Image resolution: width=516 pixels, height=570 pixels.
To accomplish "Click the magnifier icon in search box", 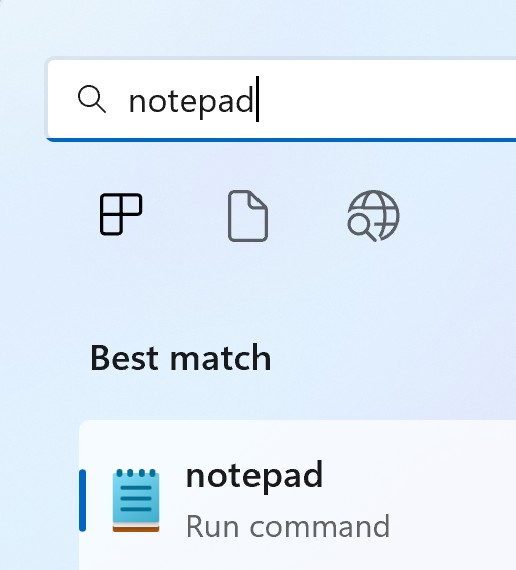I will click(x=92, y=99).
